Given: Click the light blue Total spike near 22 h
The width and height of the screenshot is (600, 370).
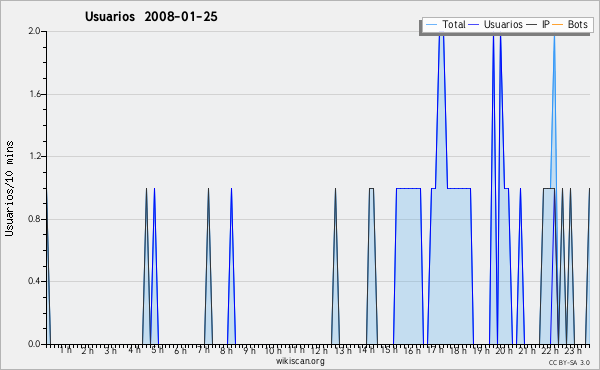Looking at the screenshot, I should (553, 111).
